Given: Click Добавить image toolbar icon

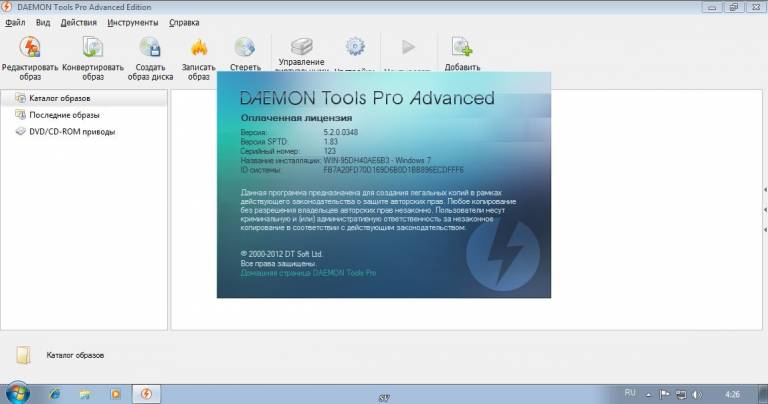Looking at the screenshot, I should point(462,48).
